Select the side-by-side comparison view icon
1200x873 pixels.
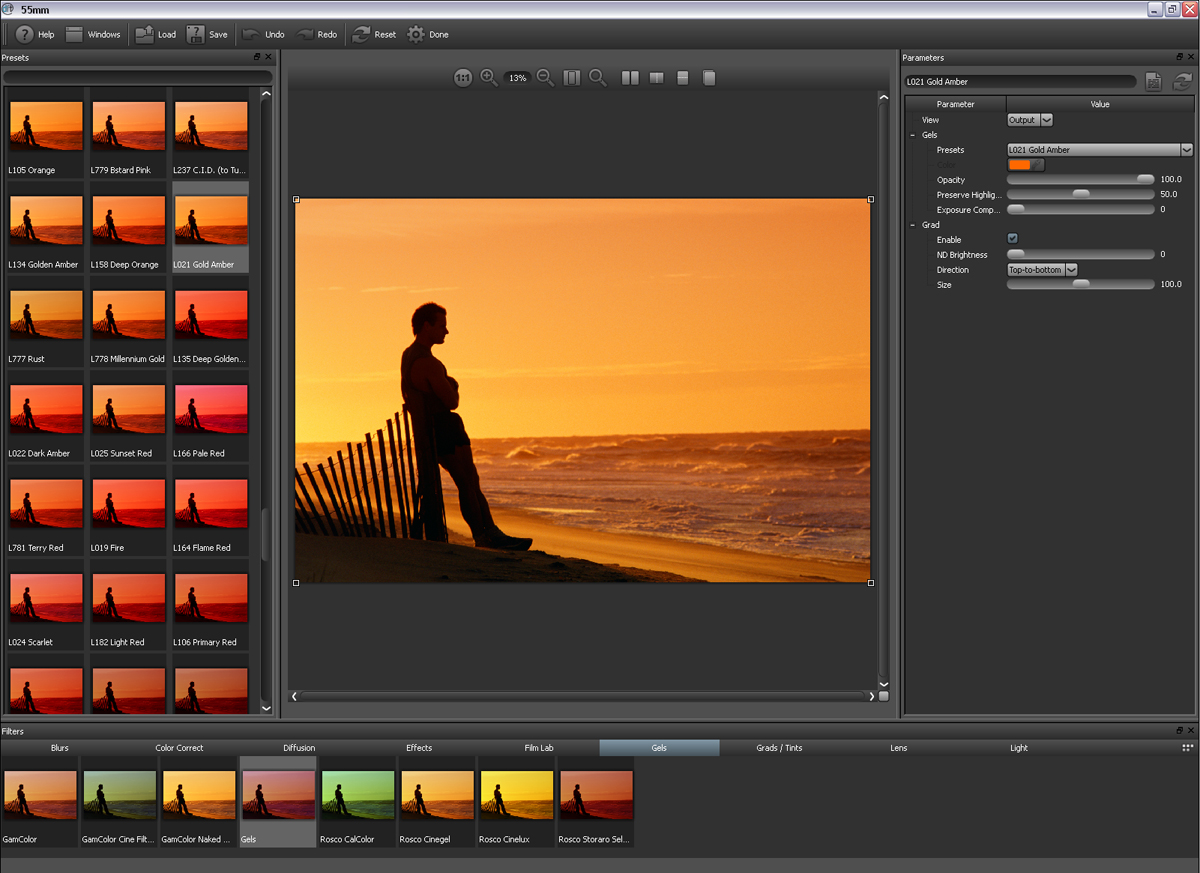coord(630,78)
